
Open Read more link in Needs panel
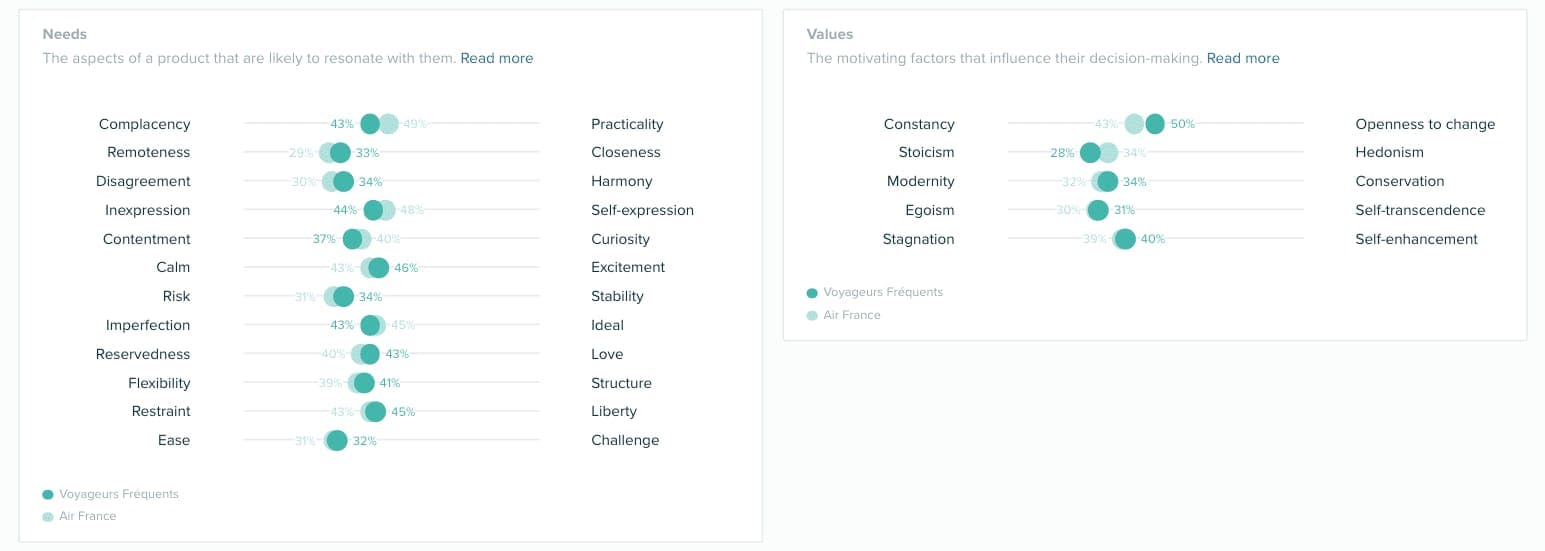(x=496, y=58)
